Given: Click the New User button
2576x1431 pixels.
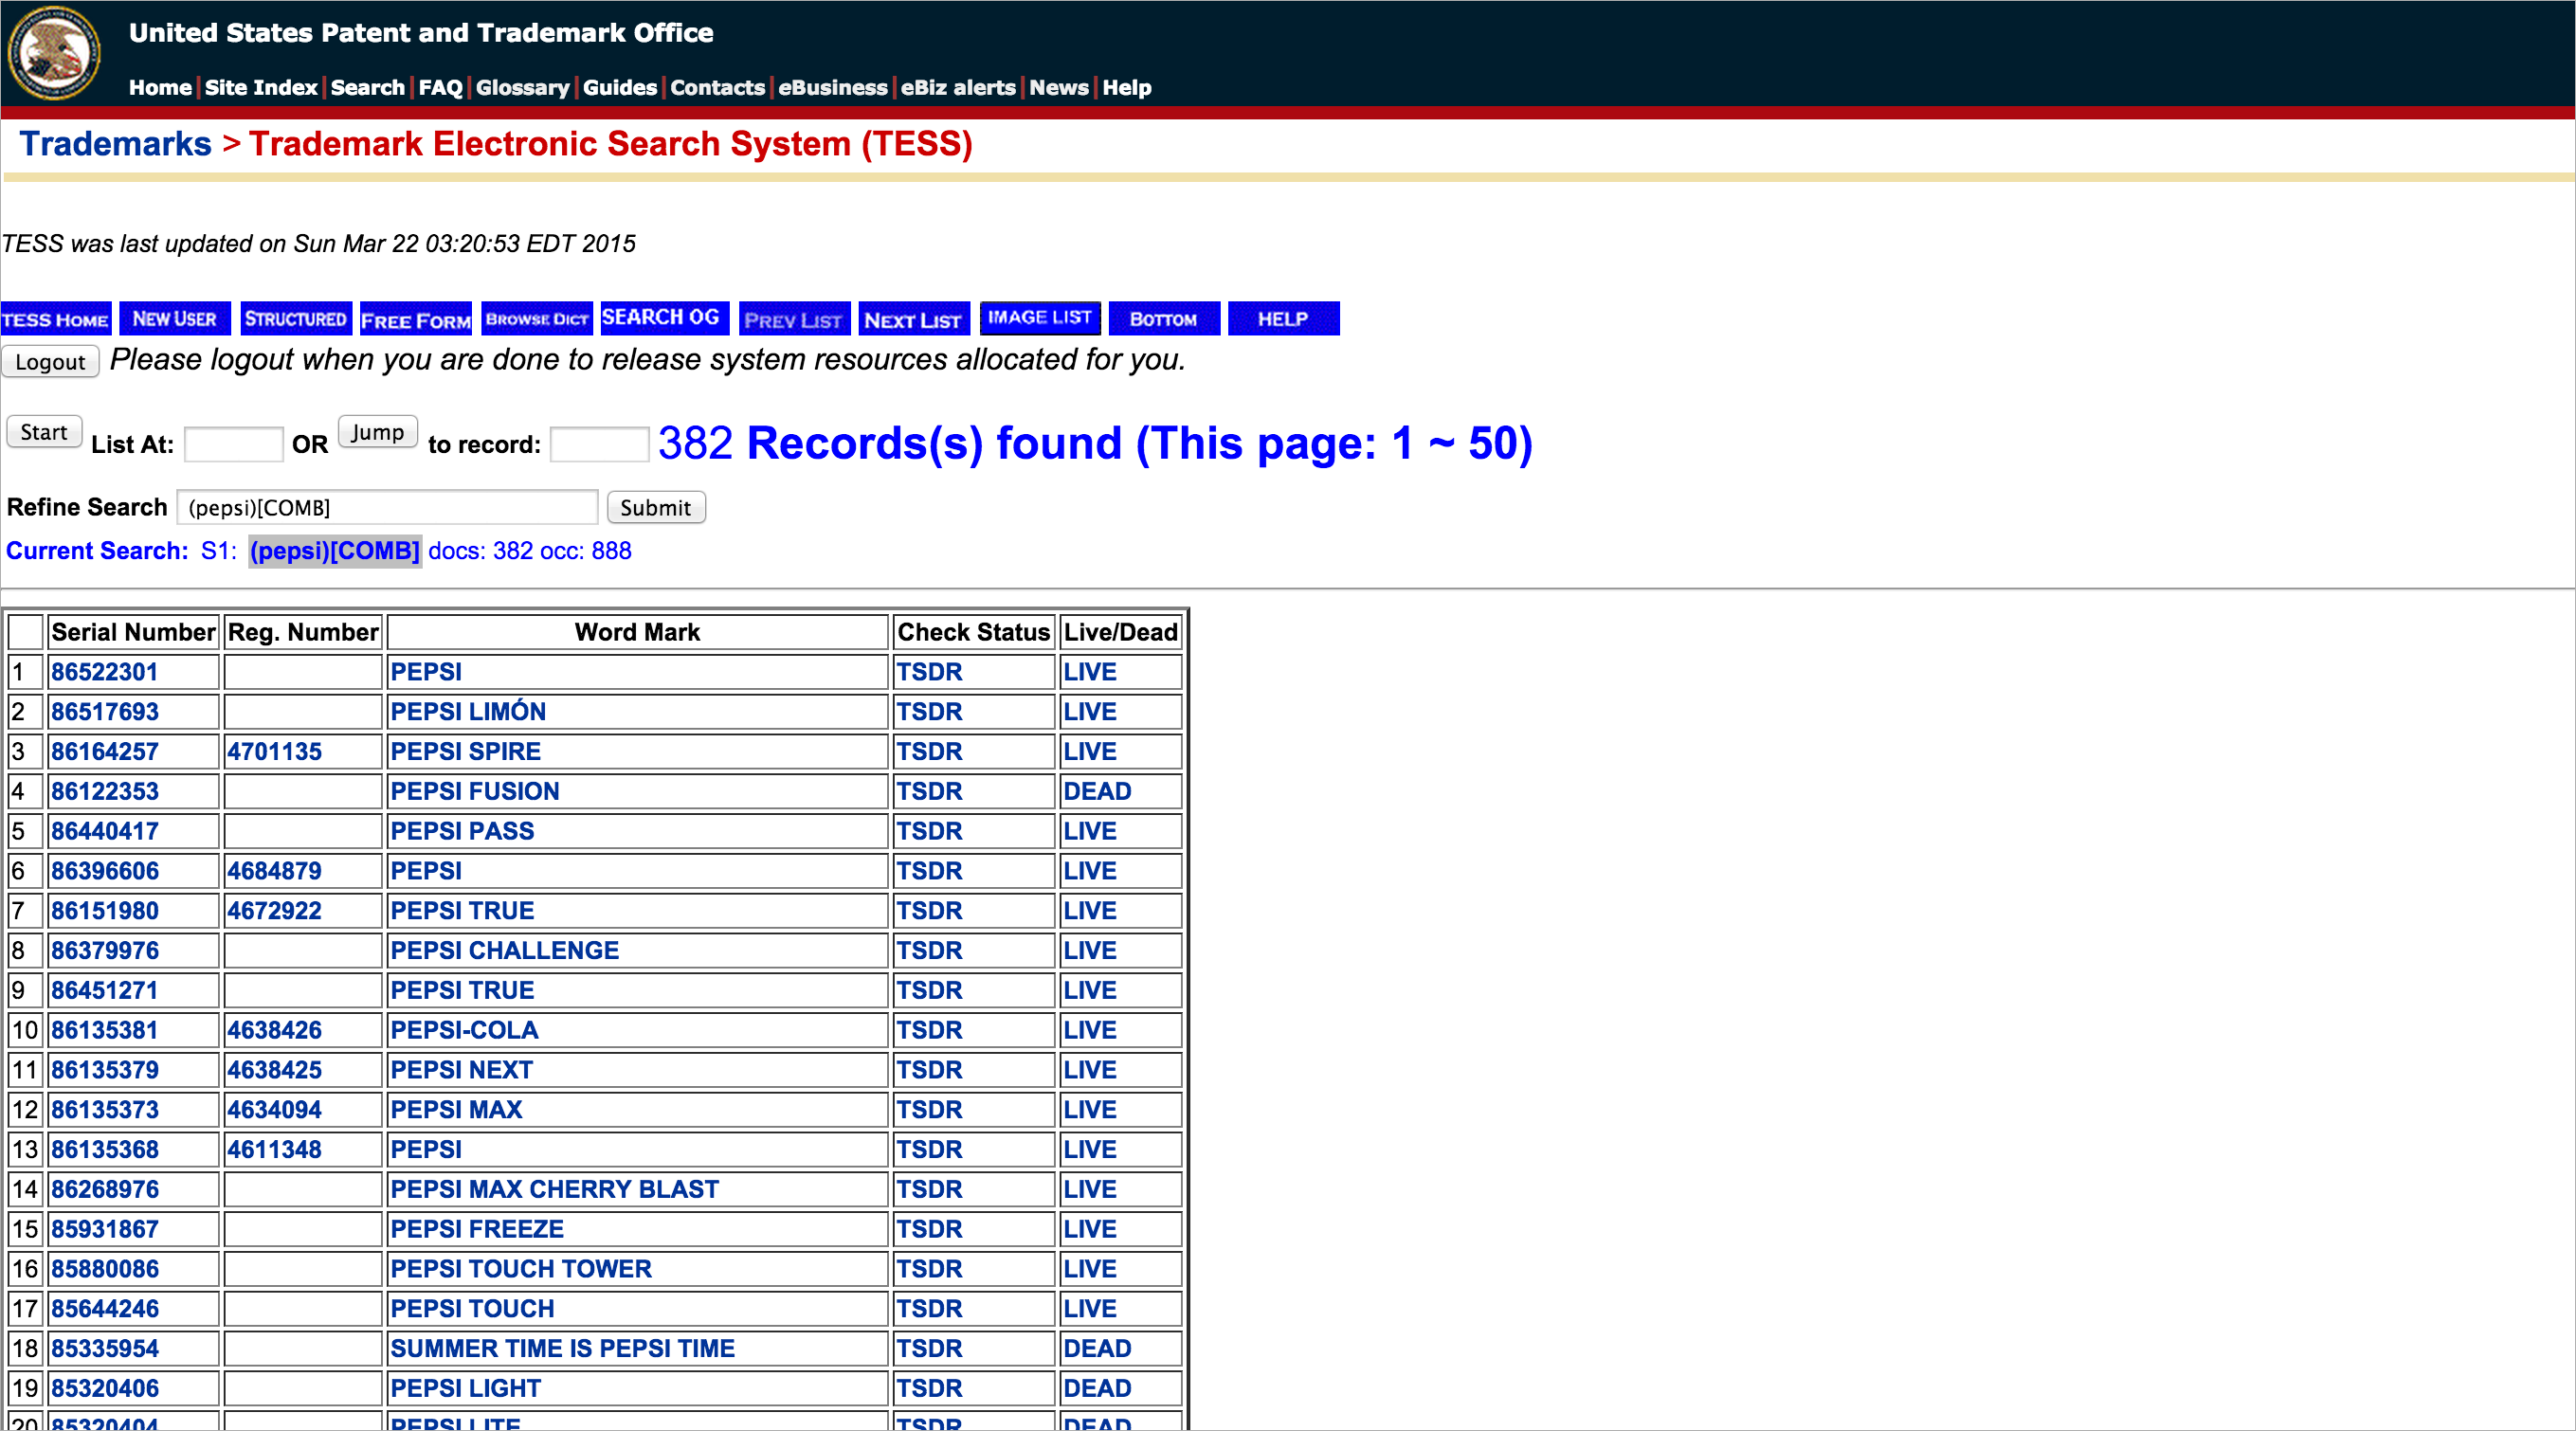Looking at the screenshot, I should coord(175,319).
